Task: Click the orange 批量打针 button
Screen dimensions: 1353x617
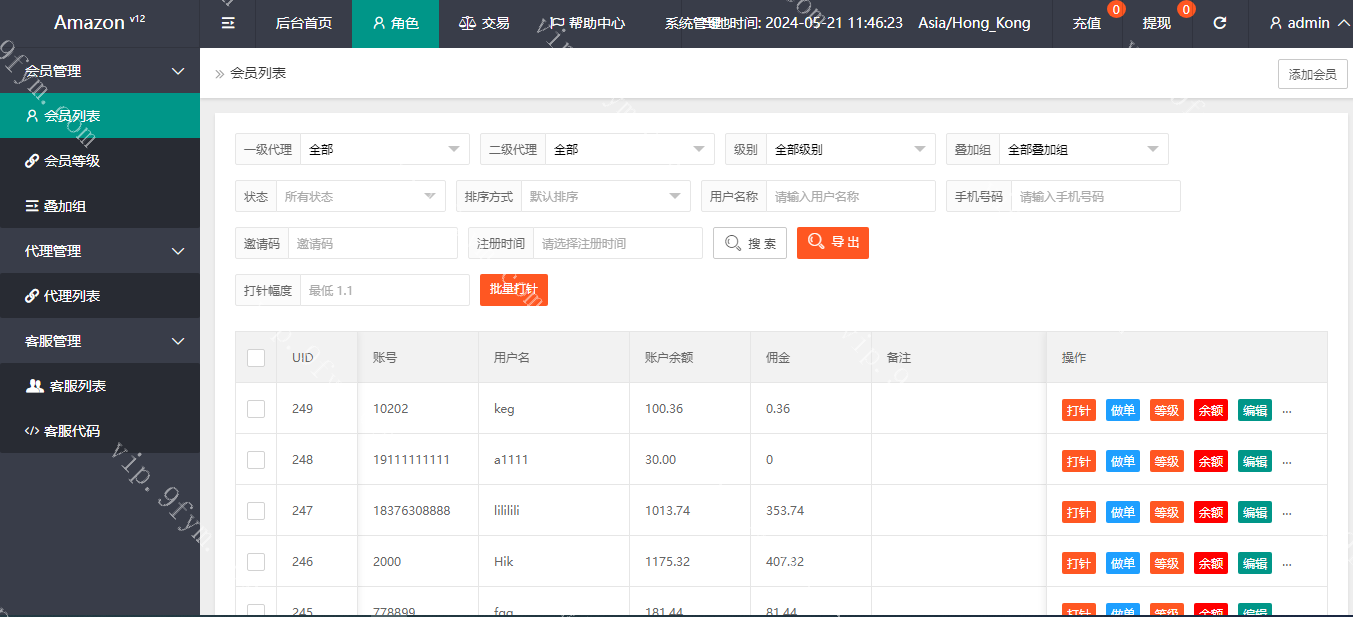Action: click(x=514, y=290)
